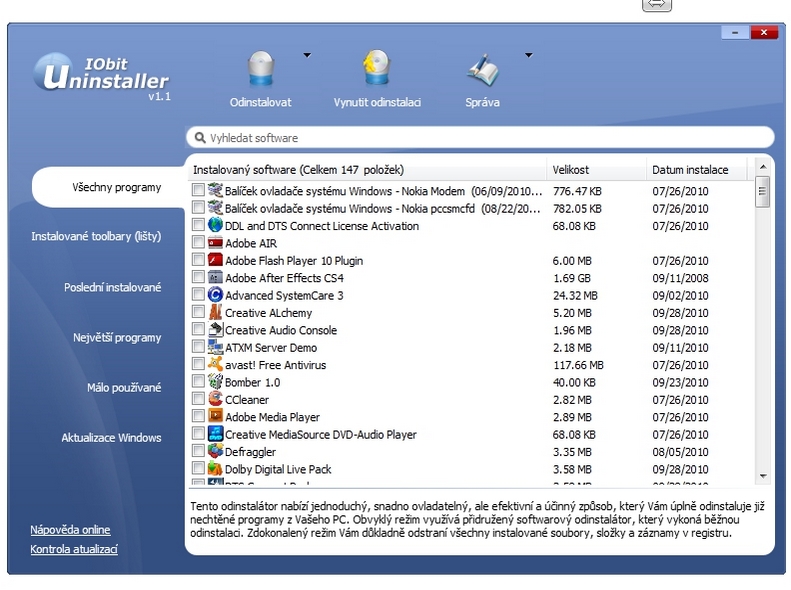Click the Adobe After Effects CS4 icon
Viewport: 791px width, 590px height.
tap(215, 277)
